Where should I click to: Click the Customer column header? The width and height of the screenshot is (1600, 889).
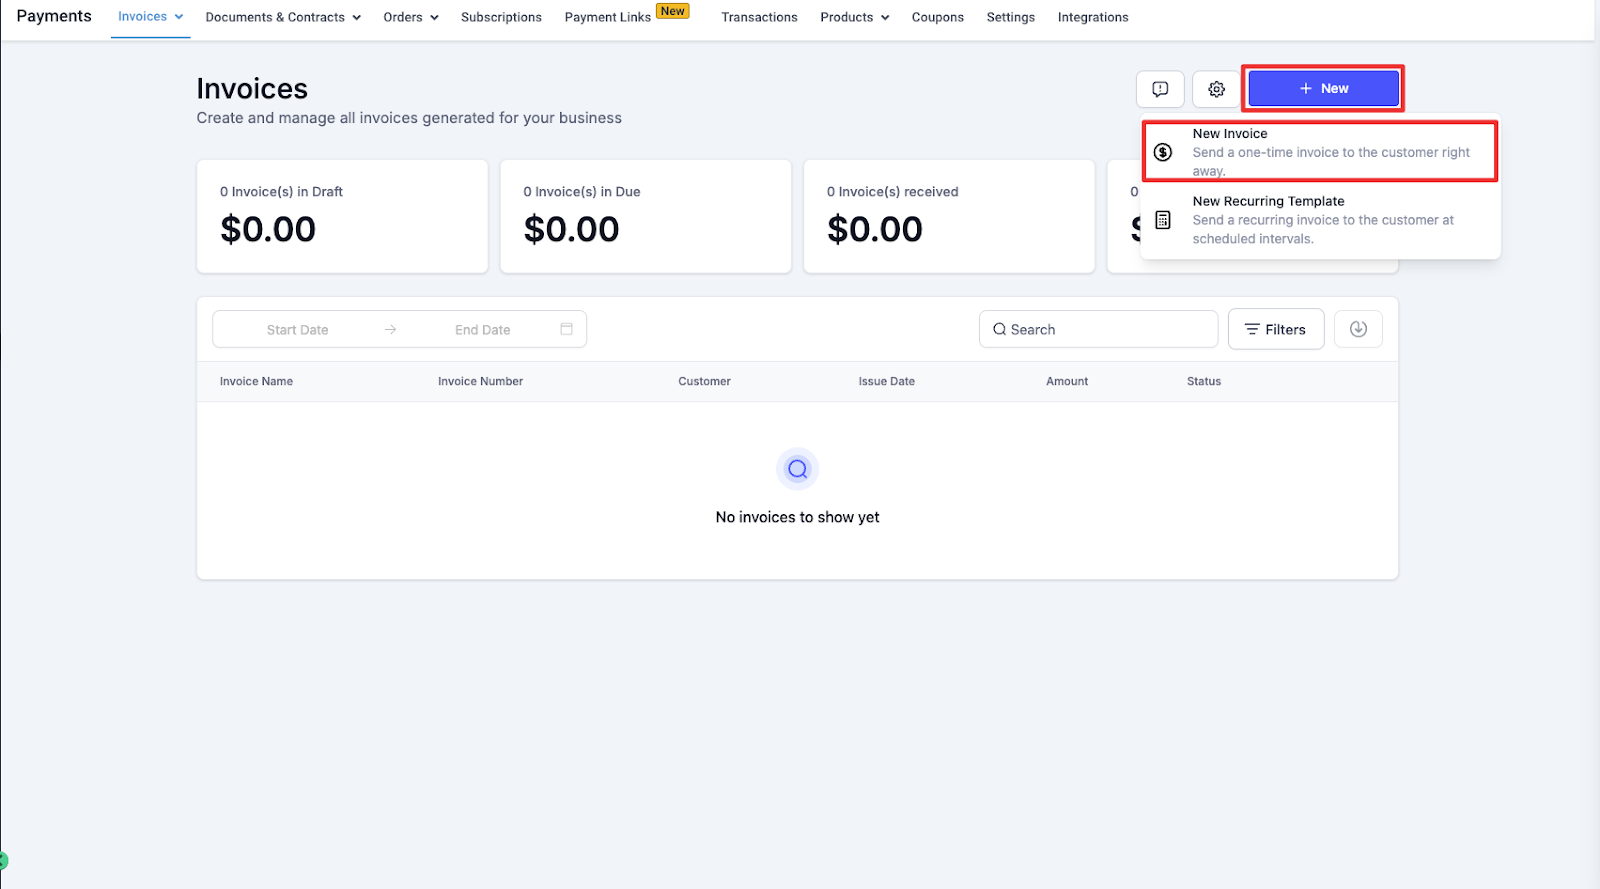[x=704, y=381]
